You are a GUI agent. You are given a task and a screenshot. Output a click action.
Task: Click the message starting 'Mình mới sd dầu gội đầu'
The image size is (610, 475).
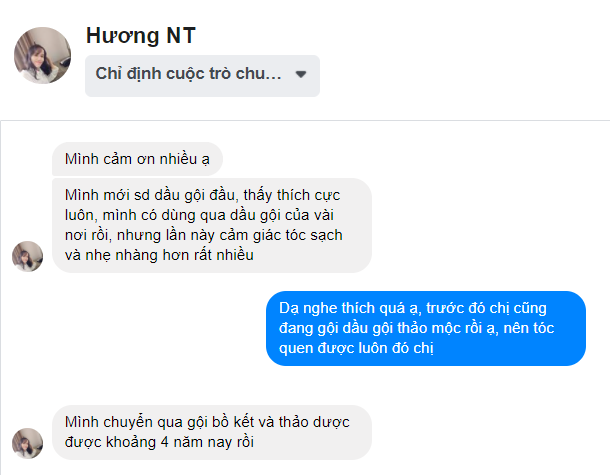point(211,224)
